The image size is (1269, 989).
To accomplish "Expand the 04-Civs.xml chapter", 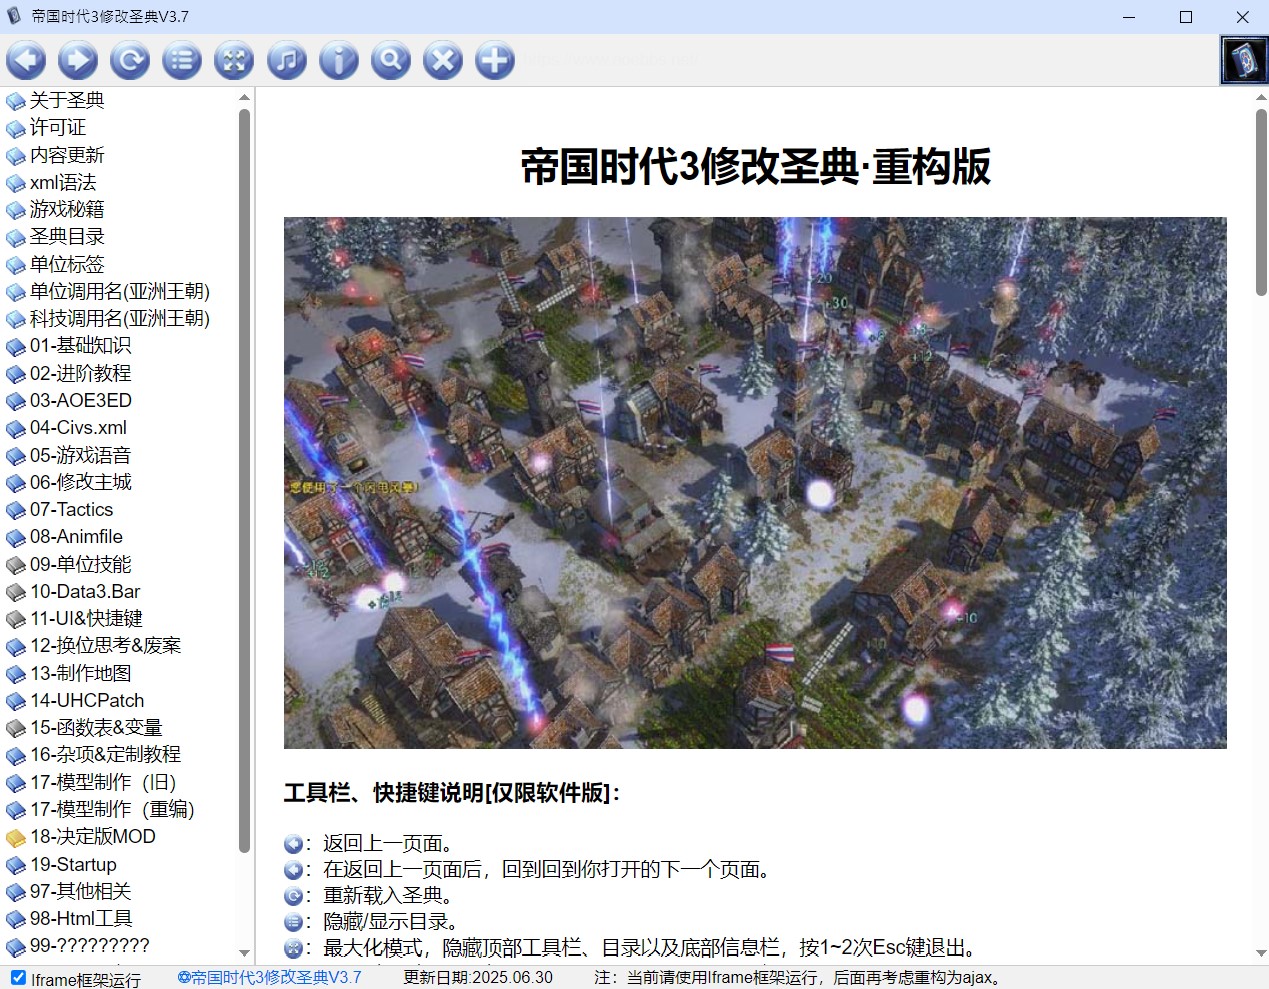I will tap(78, 427).
